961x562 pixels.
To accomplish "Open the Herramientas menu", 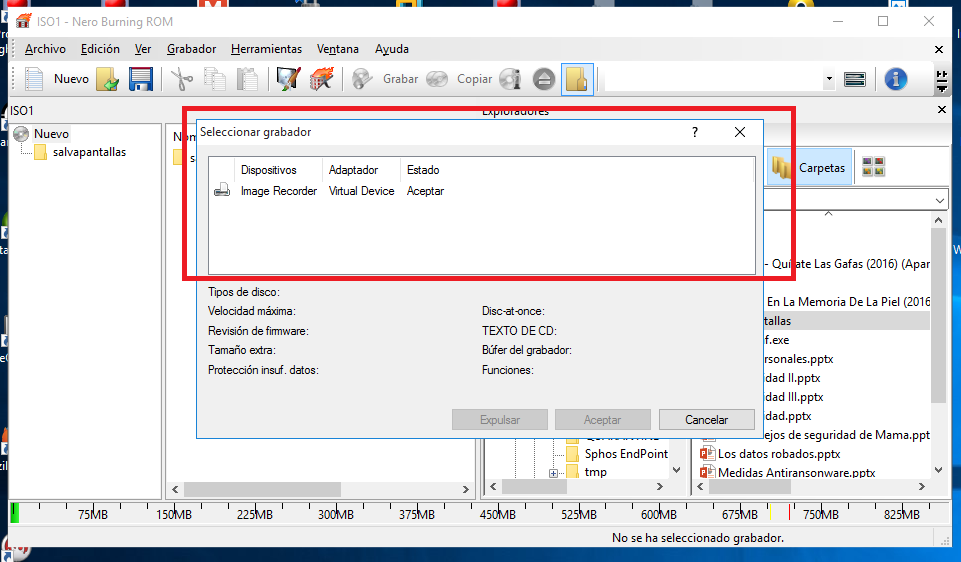I will point(266,48).
